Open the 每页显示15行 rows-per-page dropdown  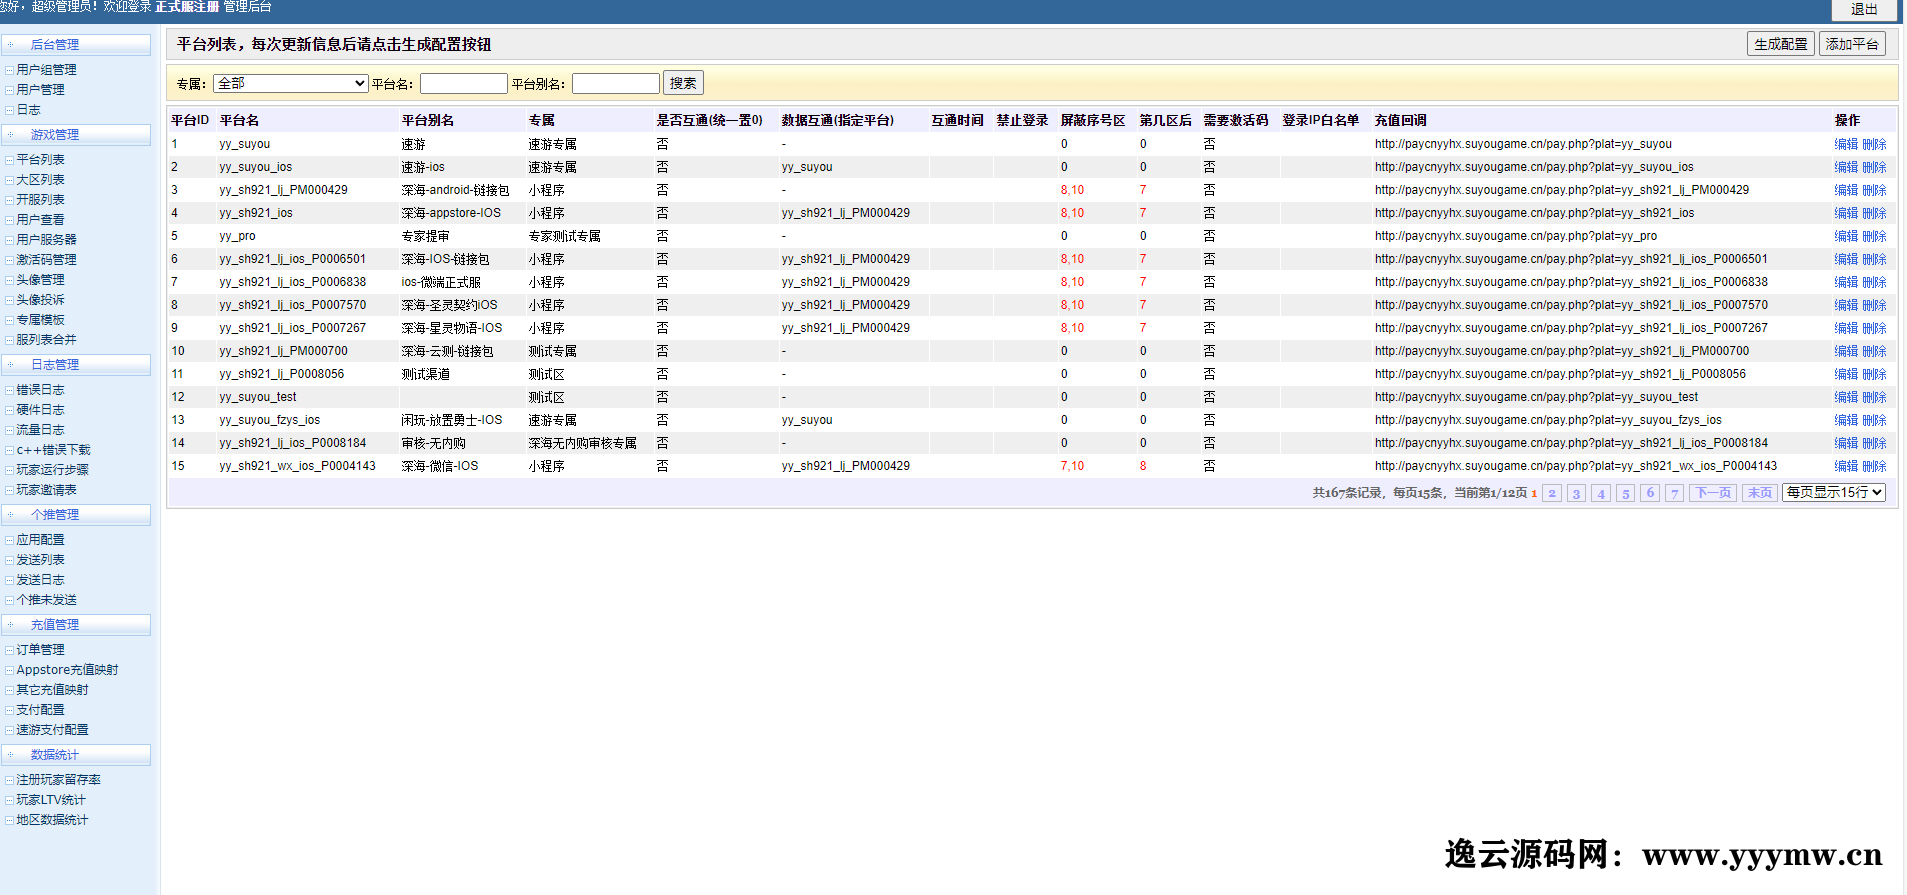(x=1834, y=492)
